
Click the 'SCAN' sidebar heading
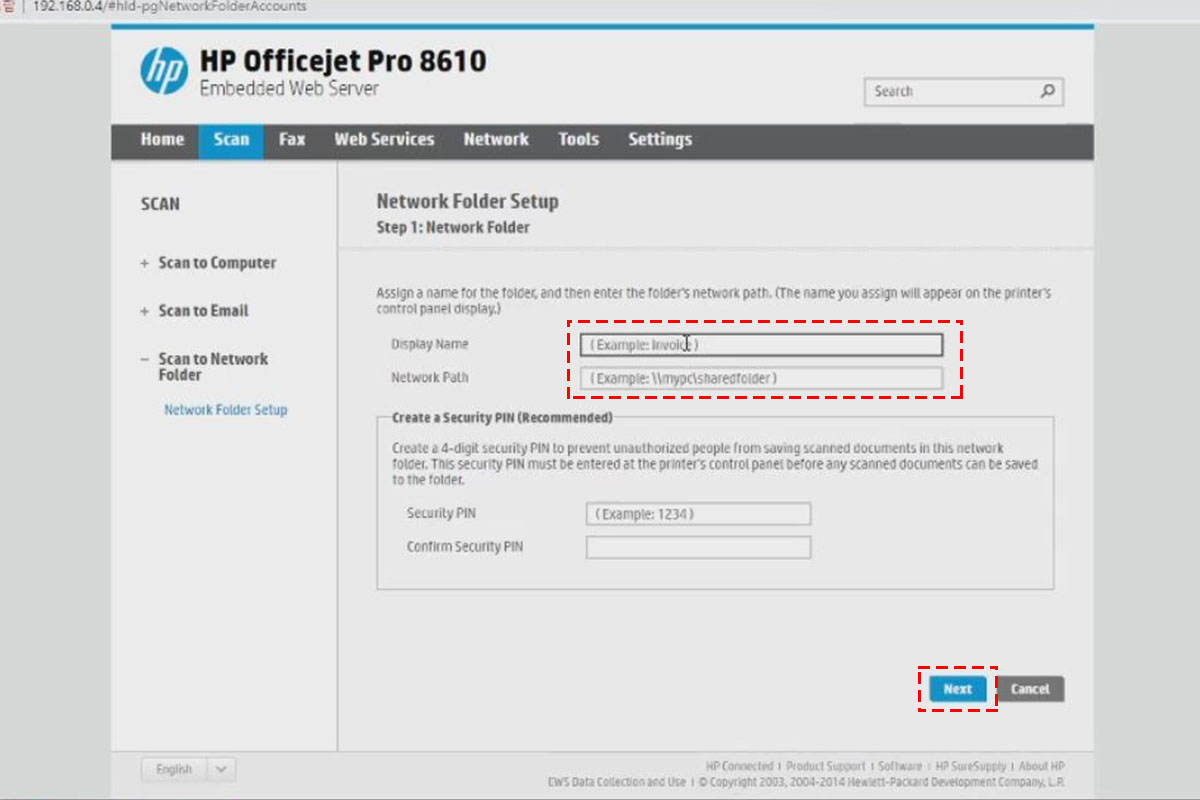[160, 204]
